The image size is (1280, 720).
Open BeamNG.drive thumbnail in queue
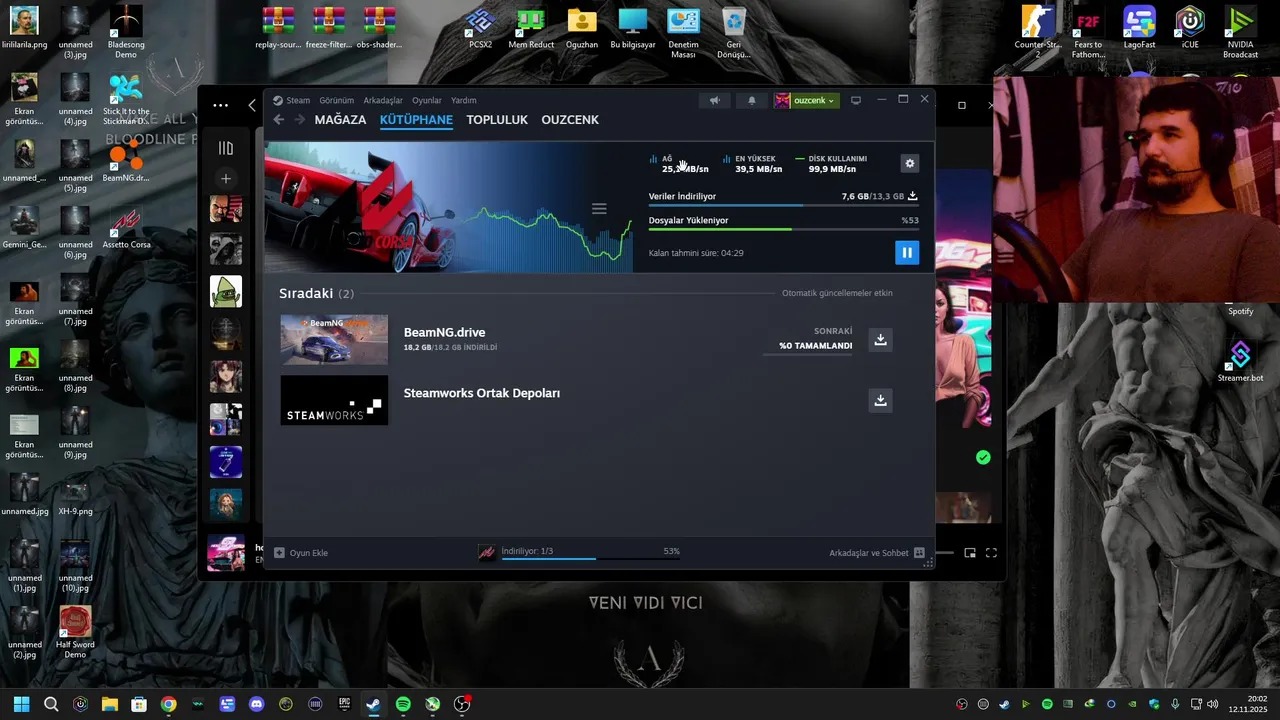(334, 340)
